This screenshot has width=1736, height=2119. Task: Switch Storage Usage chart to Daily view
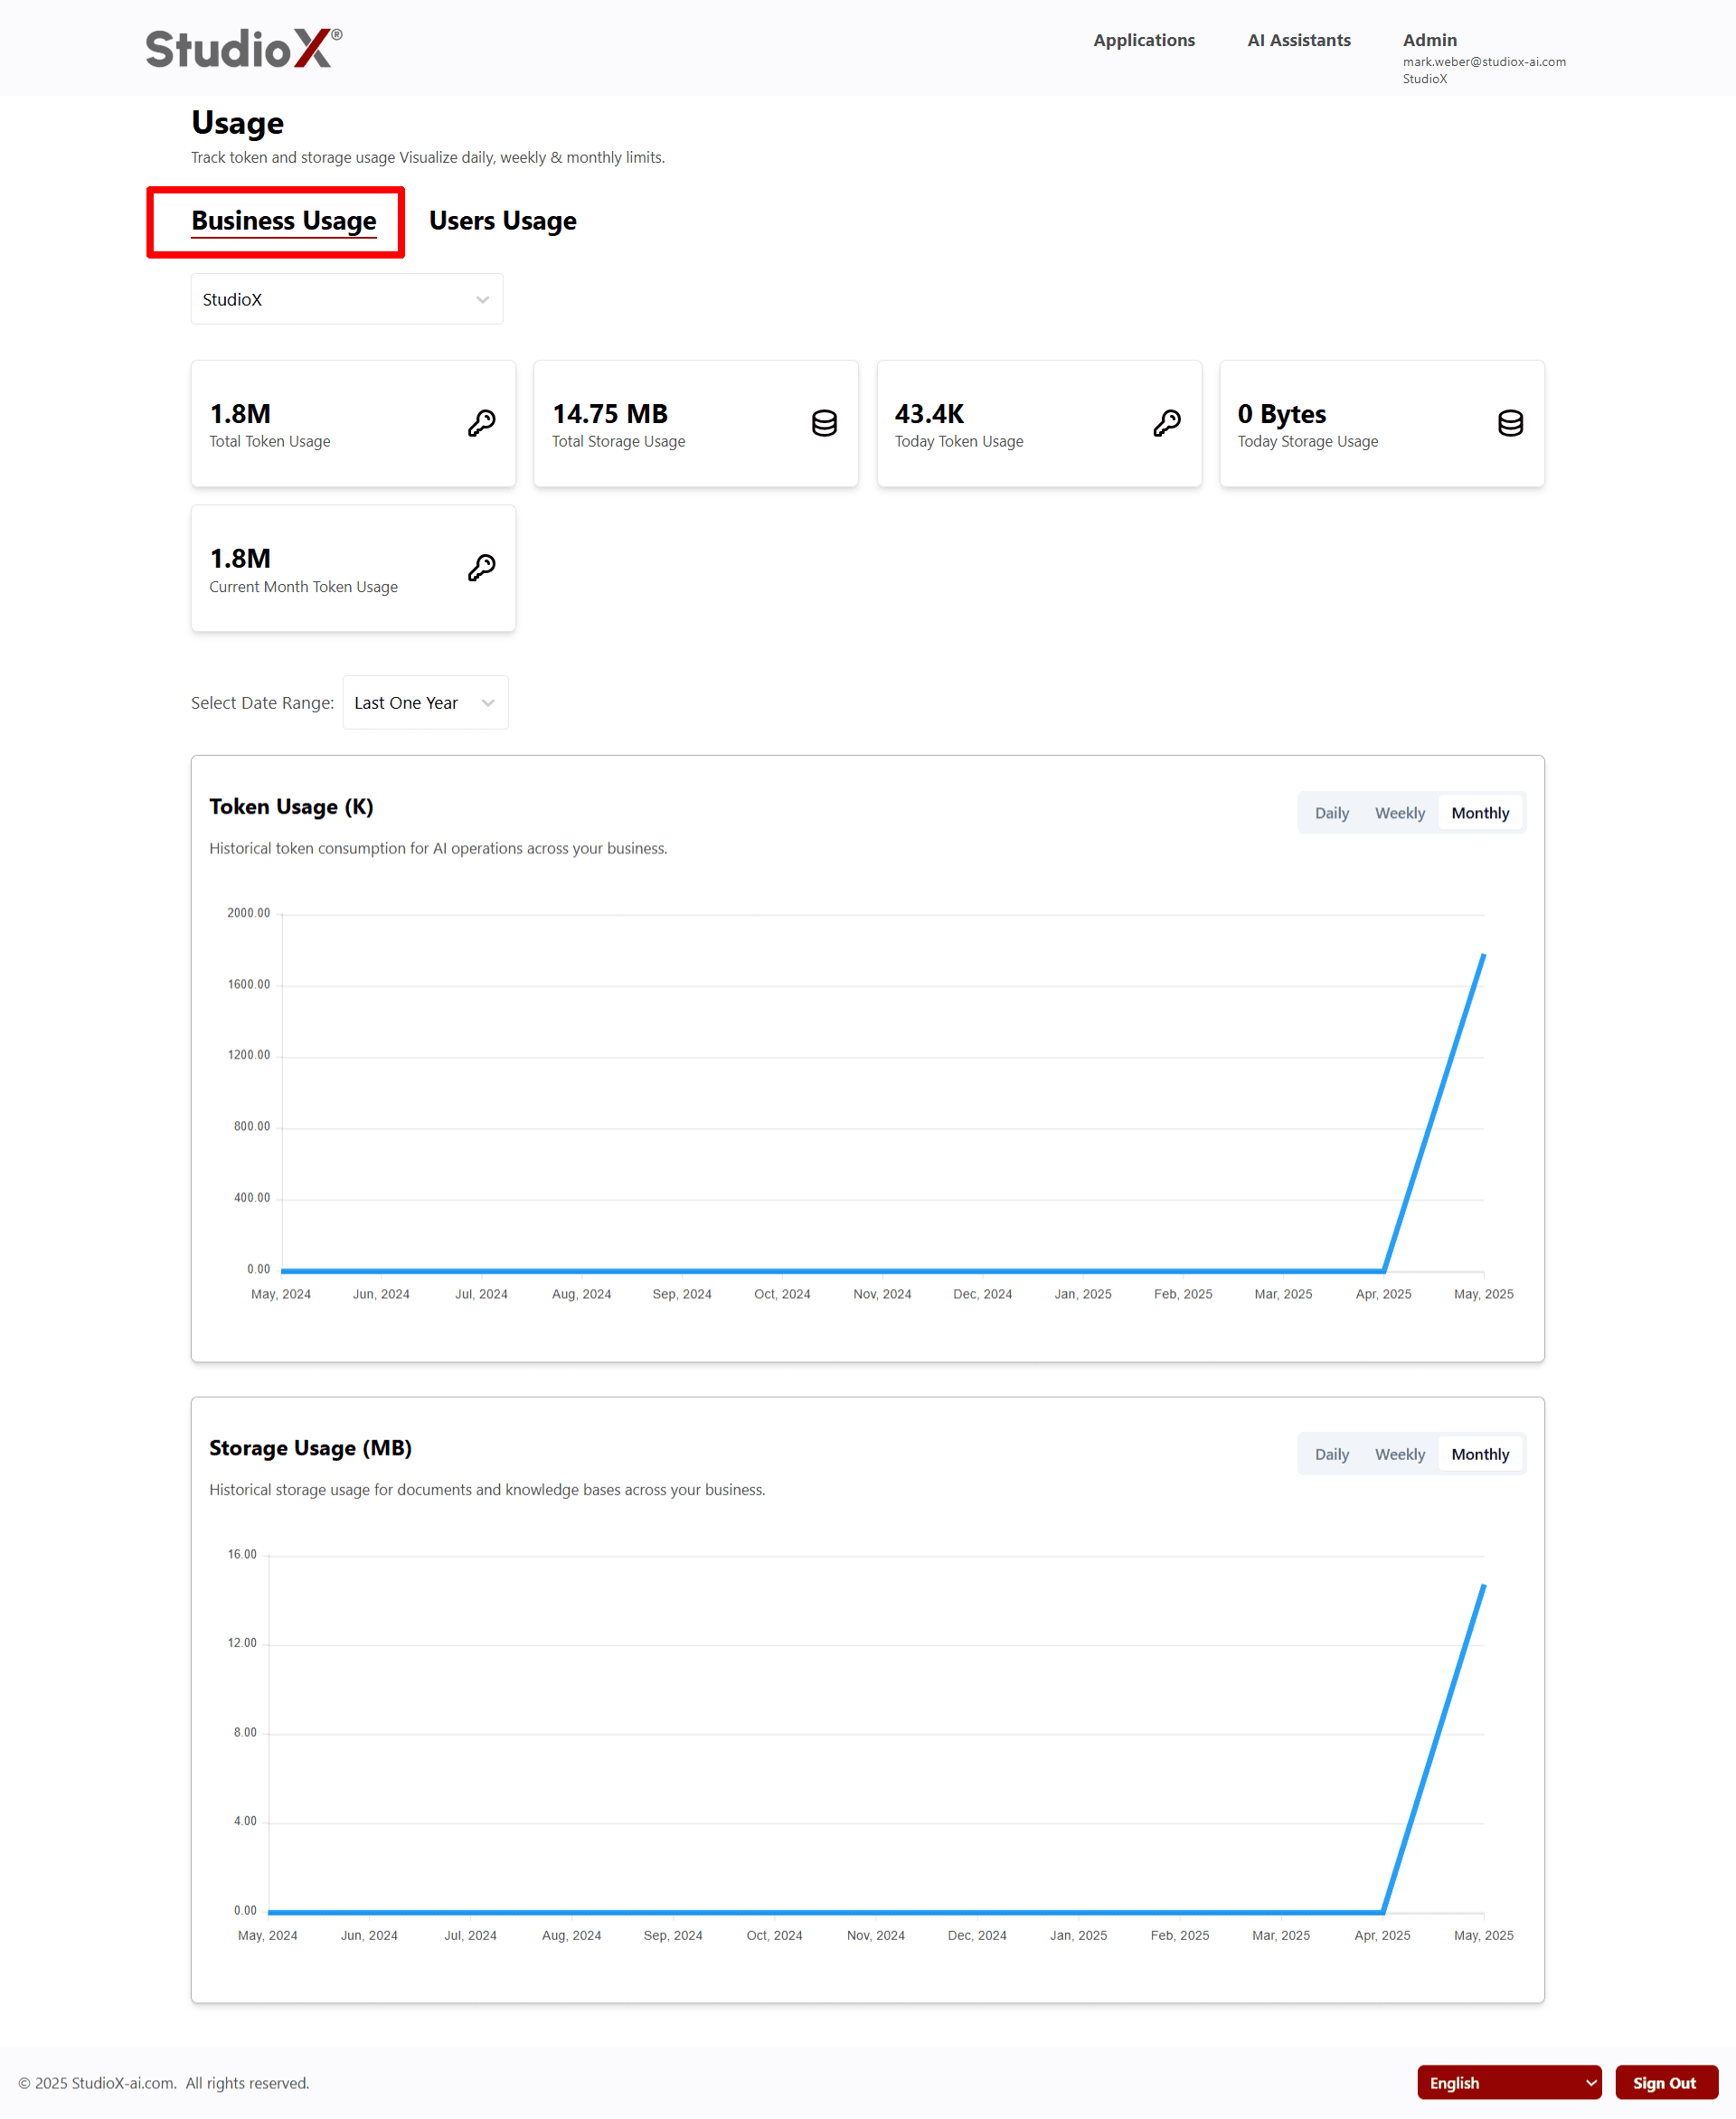pos(1331,1453)
